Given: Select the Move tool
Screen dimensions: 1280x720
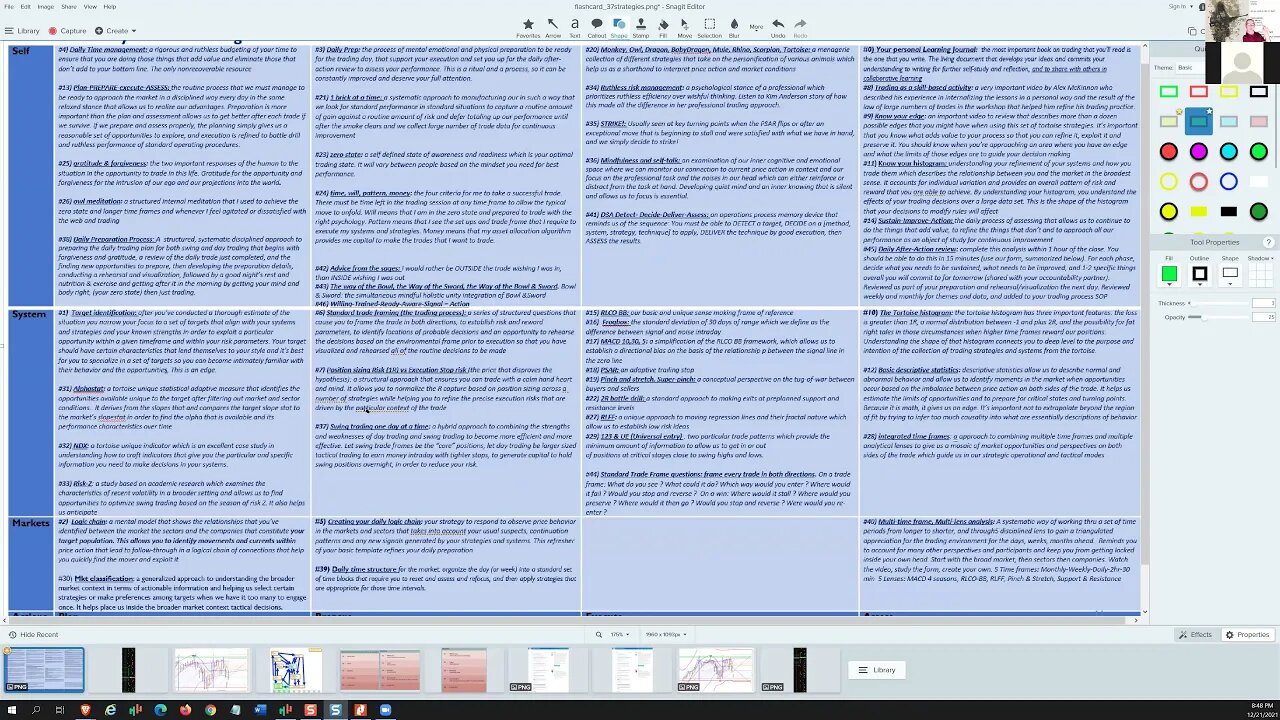Looking at the screenshot, I should [x=684, y=26].
